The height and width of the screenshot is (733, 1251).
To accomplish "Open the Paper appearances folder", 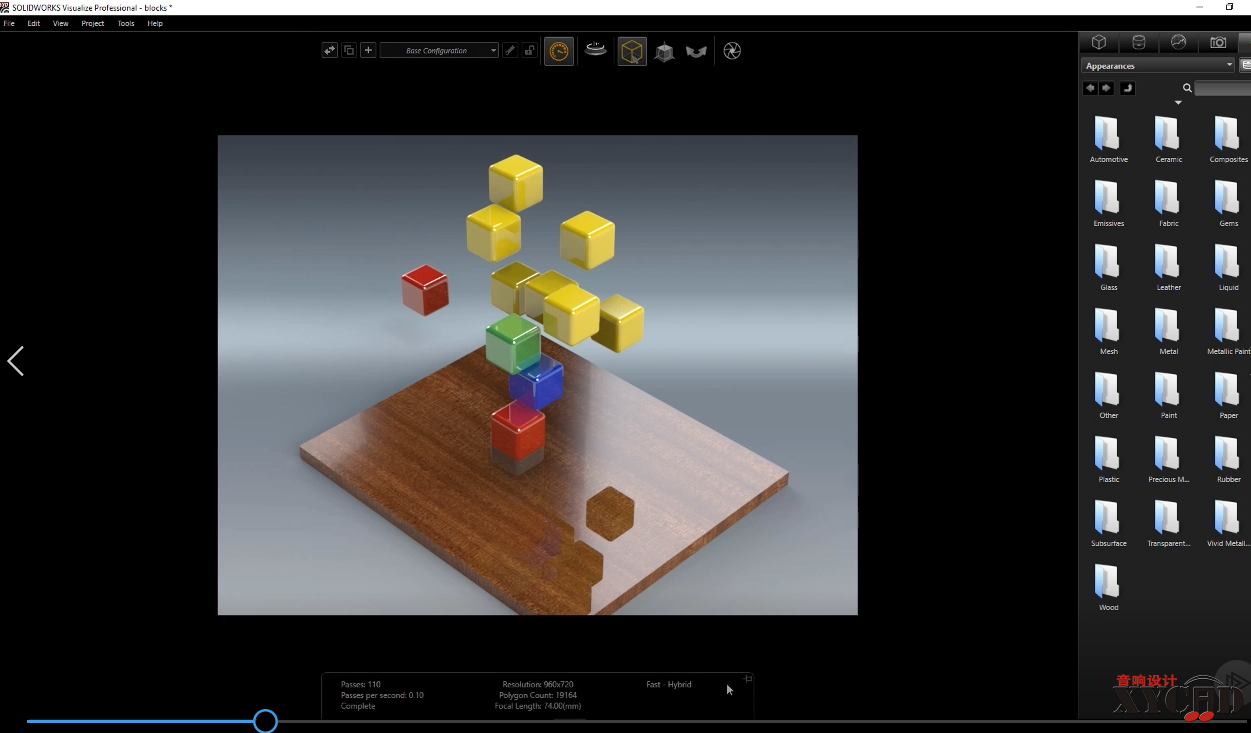I will [1228, 394].
